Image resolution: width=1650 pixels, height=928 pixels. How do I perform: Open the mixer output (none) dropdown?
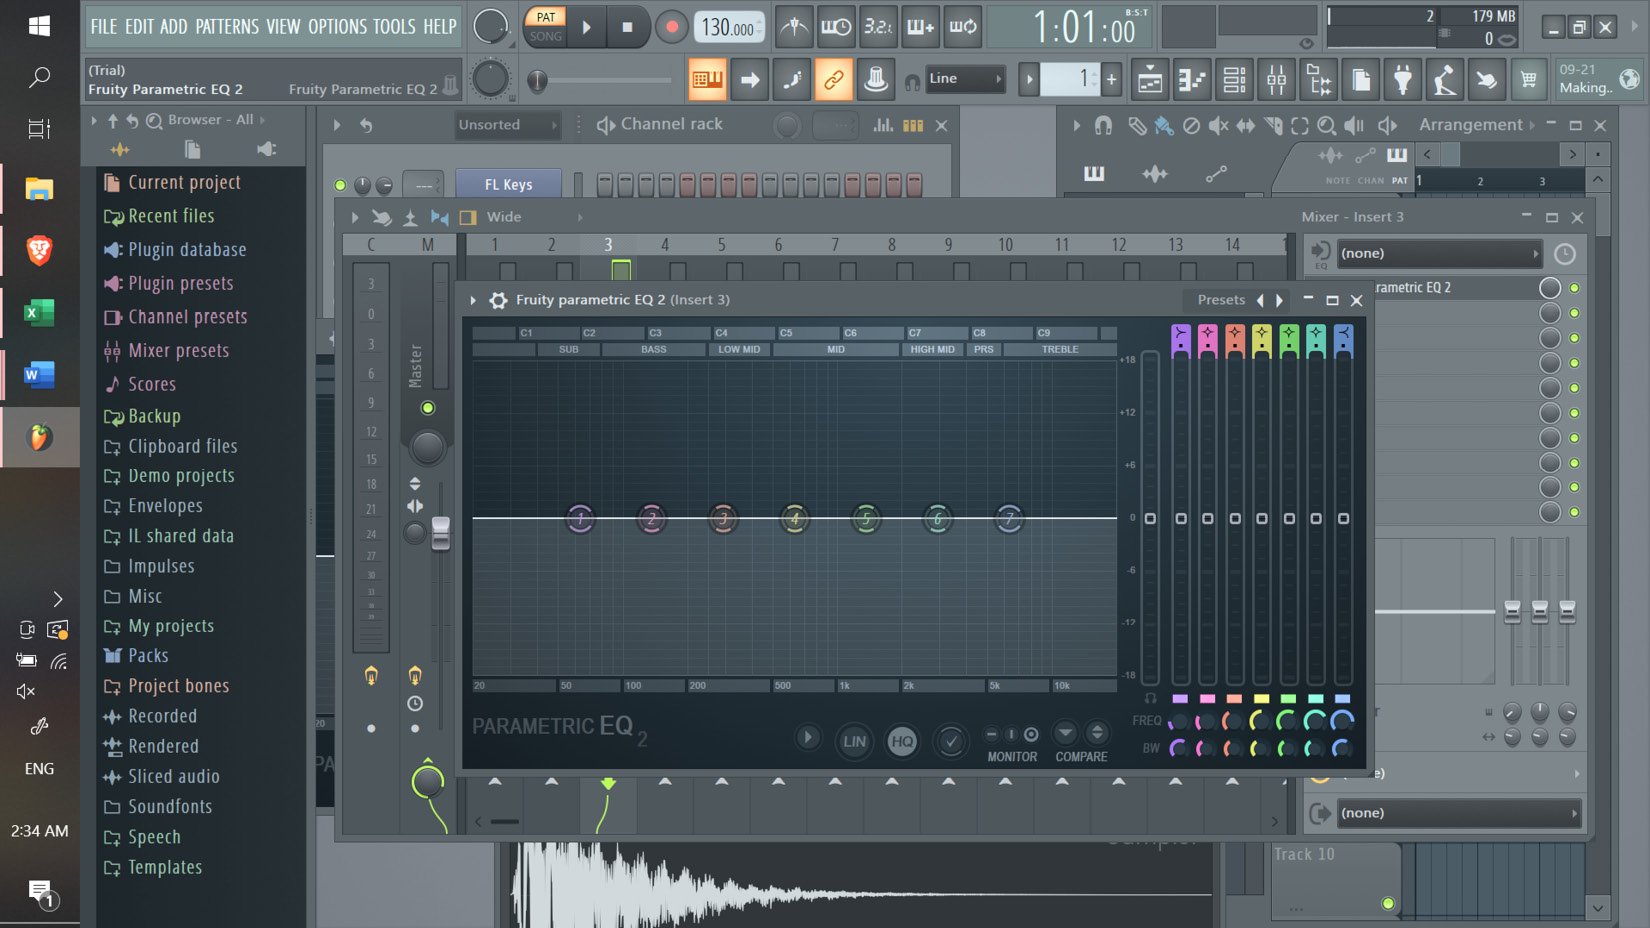[x=1459, y=813]
